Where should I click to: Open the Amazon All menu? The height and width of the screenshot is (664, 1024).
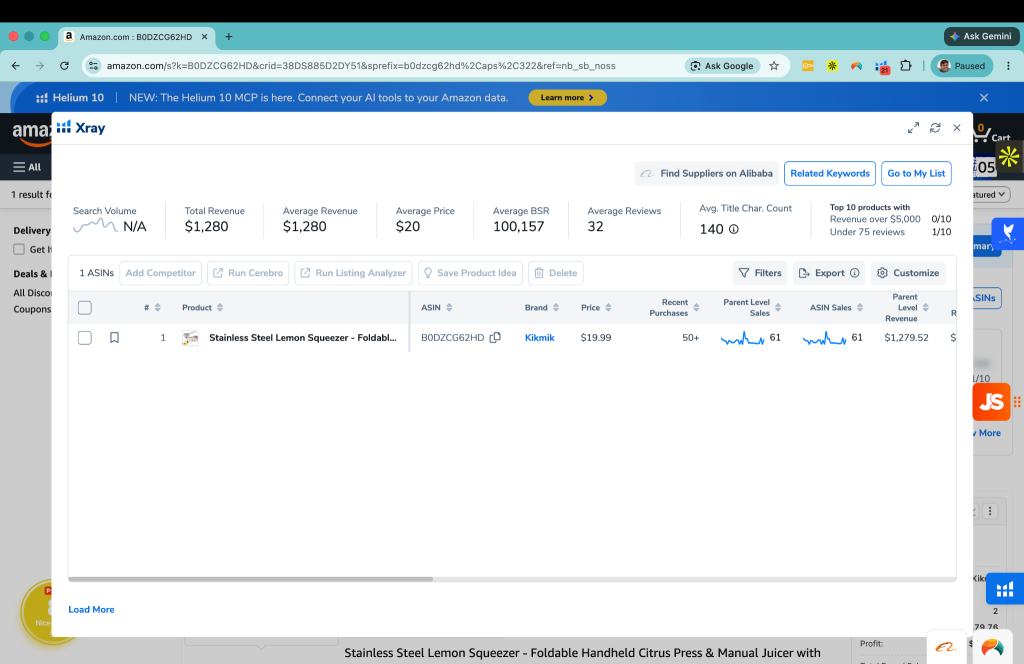tap(27, 167)
